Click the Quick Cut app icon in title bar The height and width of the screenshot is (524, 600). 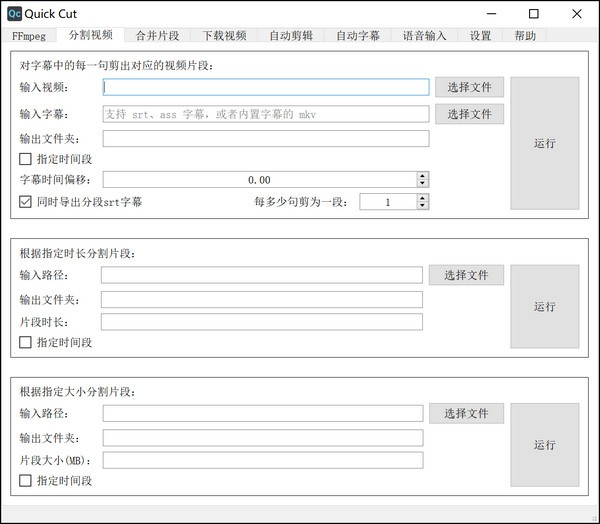14,14
